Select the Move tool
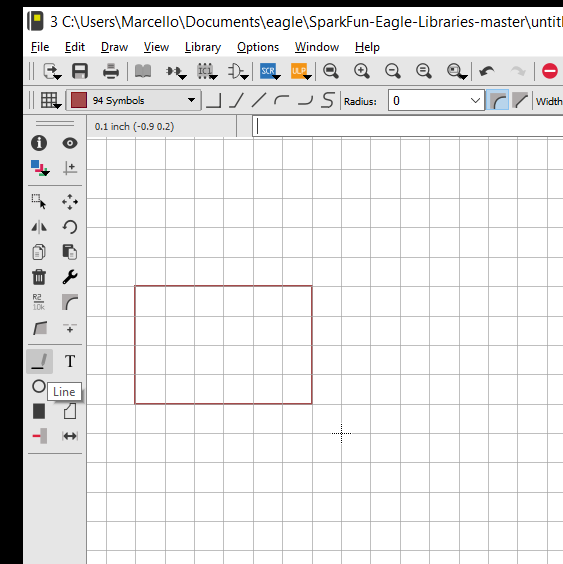 (x=70, y=202)
